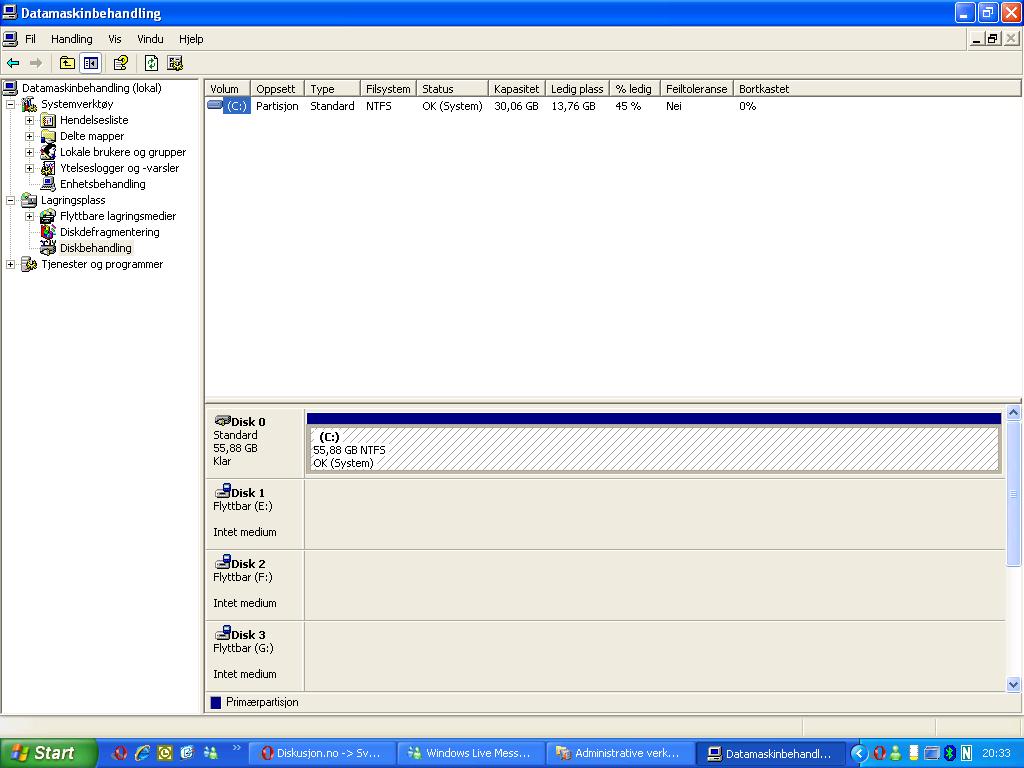
Task: Click the 45 % ledig cell
Action: tap(628, 106)
